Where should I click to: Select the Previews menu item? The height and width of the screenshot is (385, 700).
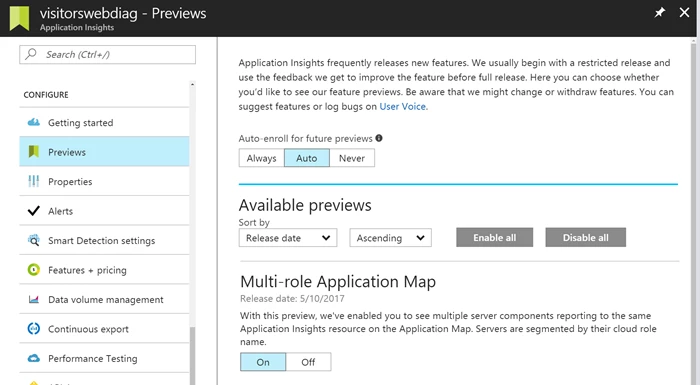point(104,152)
